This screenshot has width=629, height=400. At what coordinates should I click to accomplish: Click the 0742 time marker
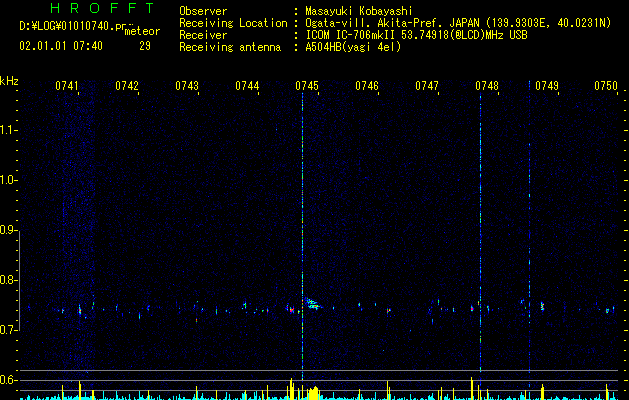[127, 86]
